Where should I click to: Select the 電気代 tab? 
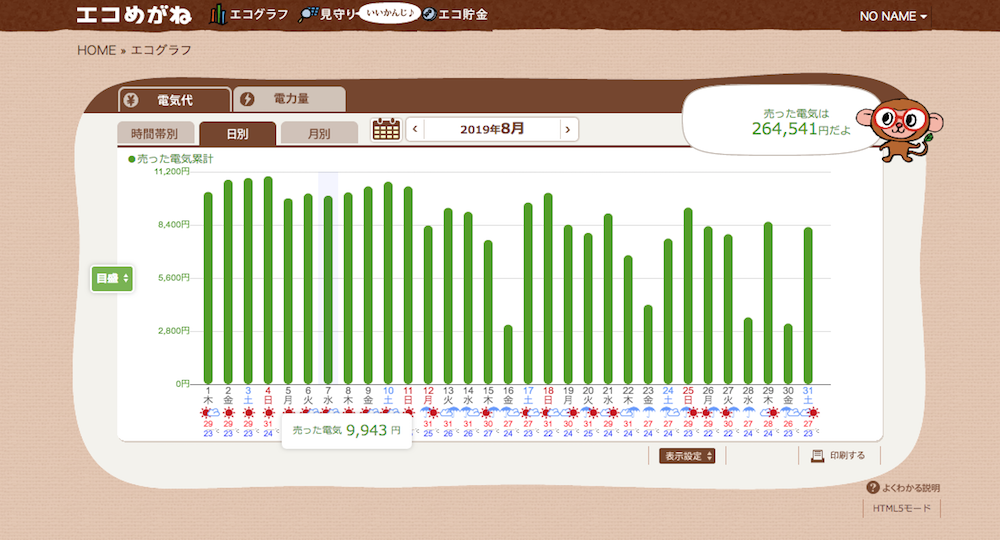click(174, 100)
